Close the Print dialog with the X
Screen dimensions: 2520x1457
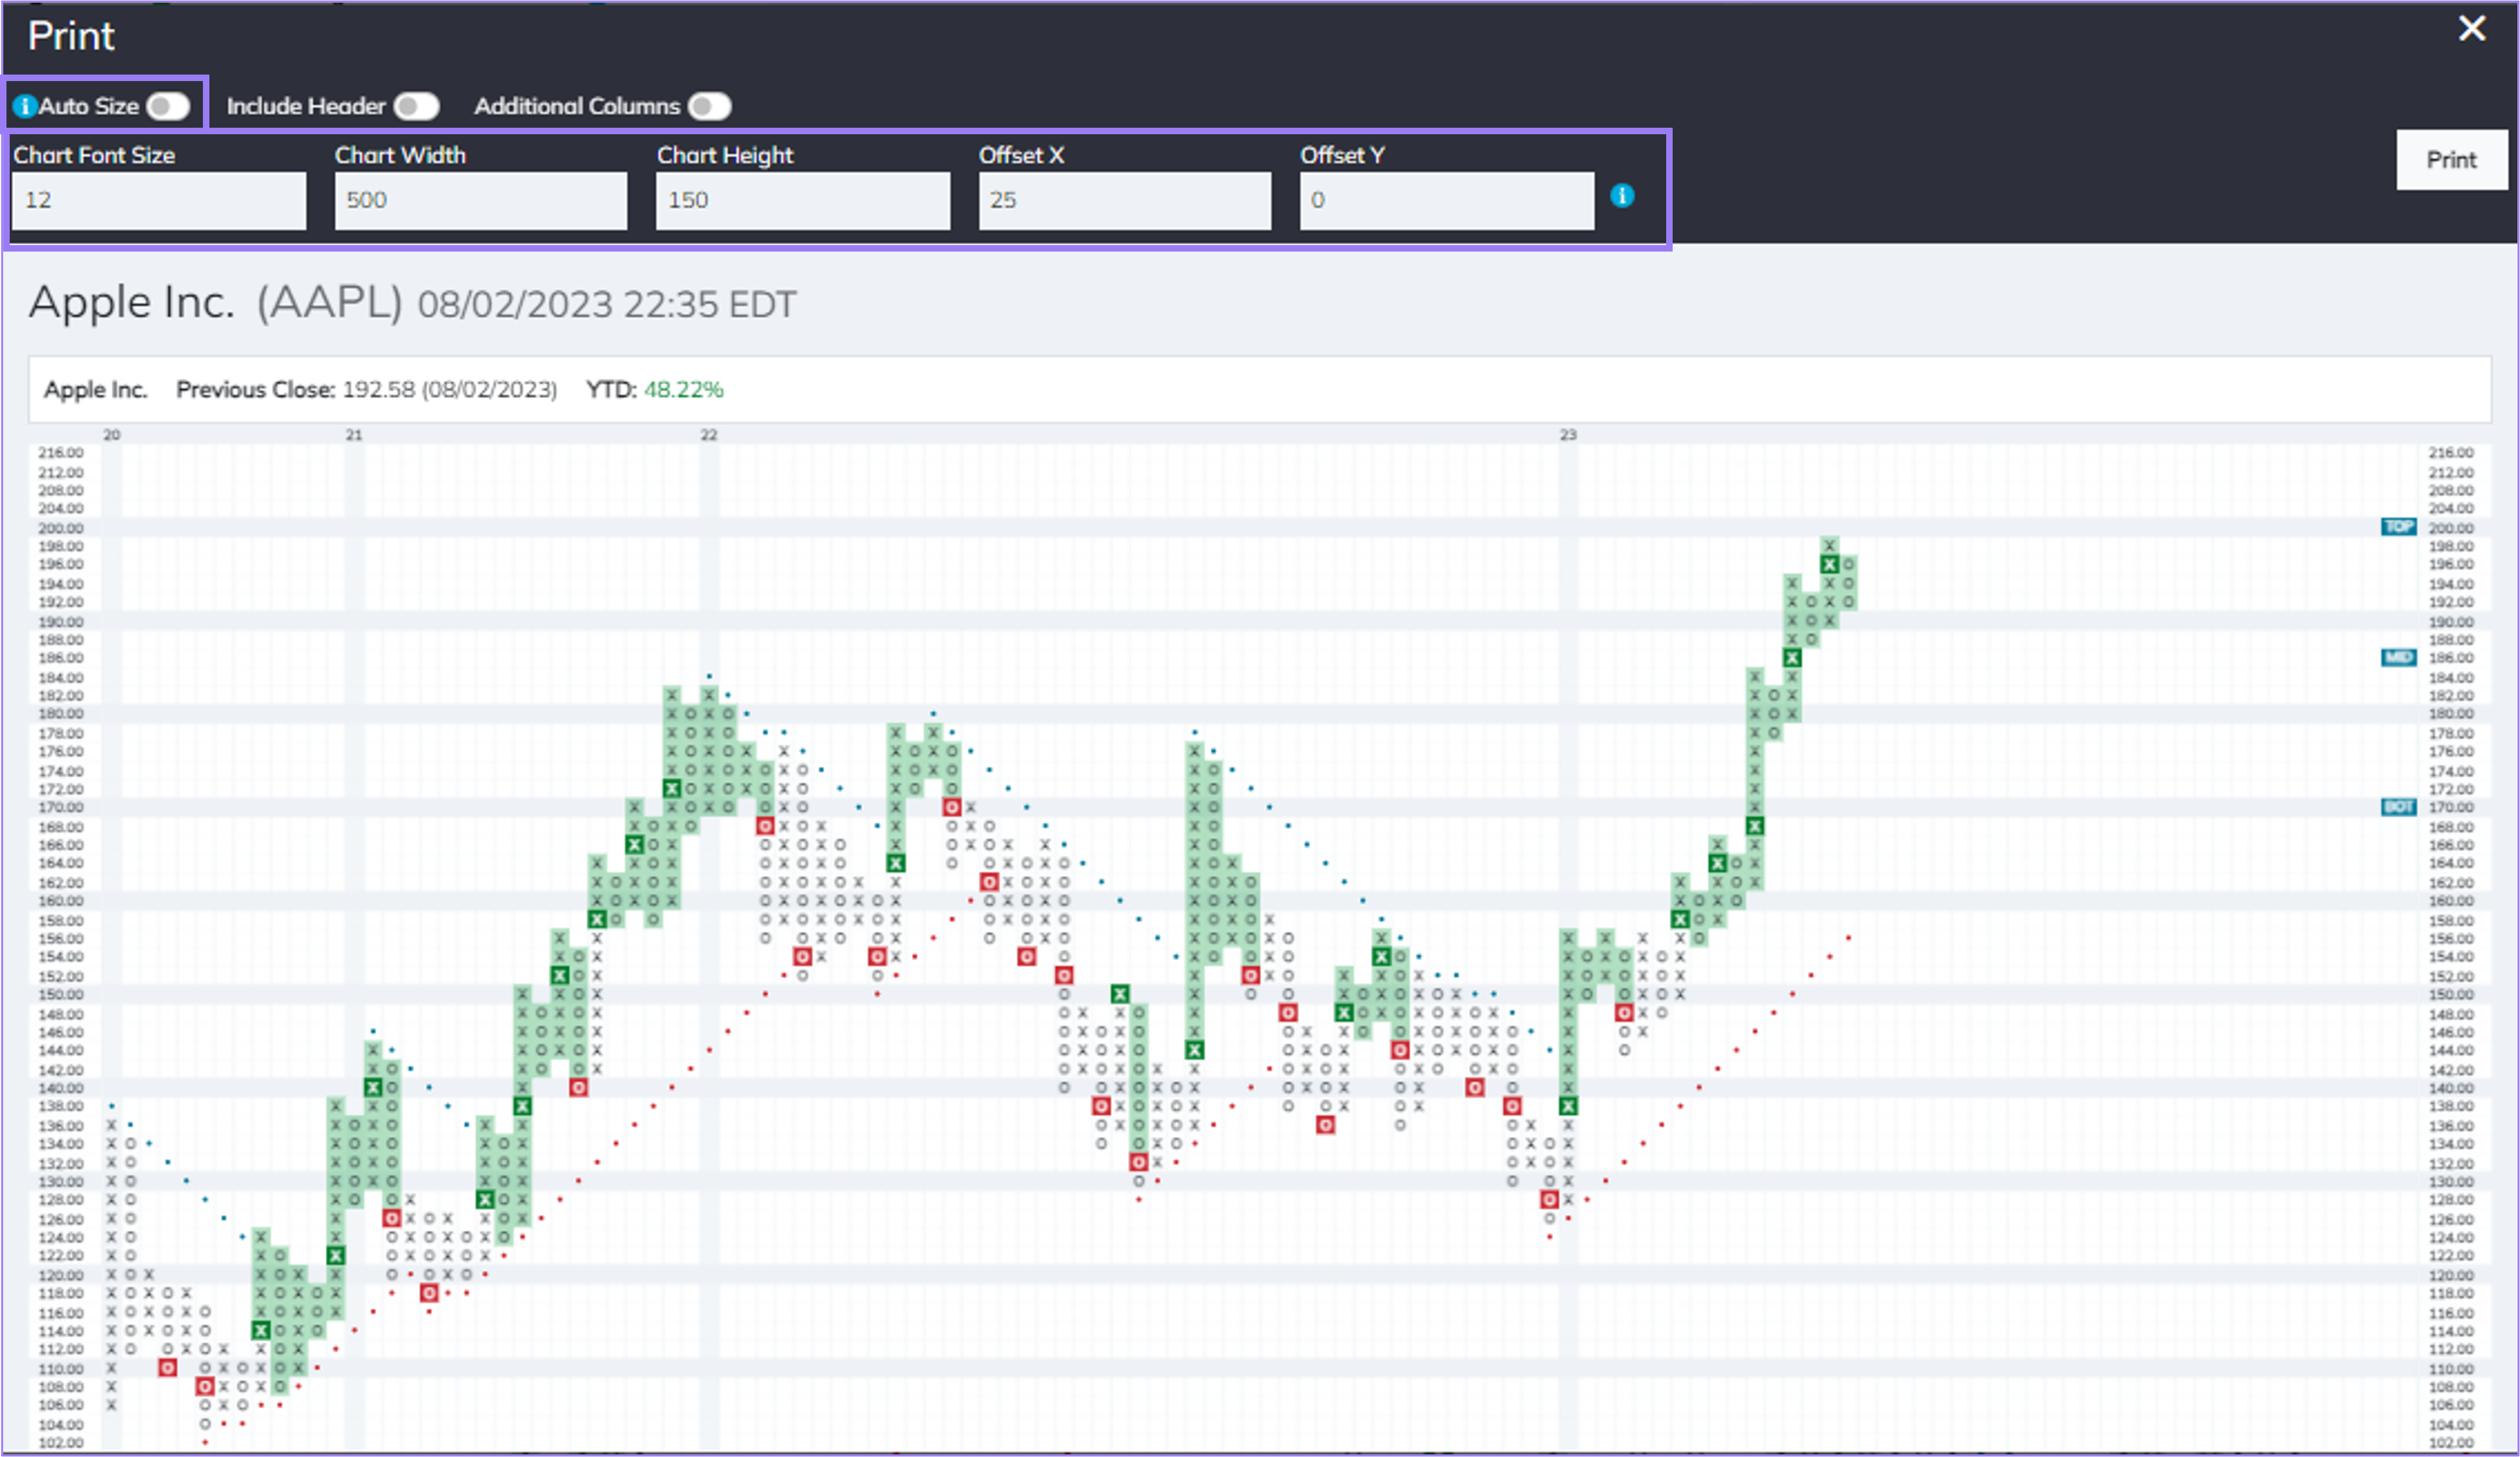click(x=2472, y=29)
